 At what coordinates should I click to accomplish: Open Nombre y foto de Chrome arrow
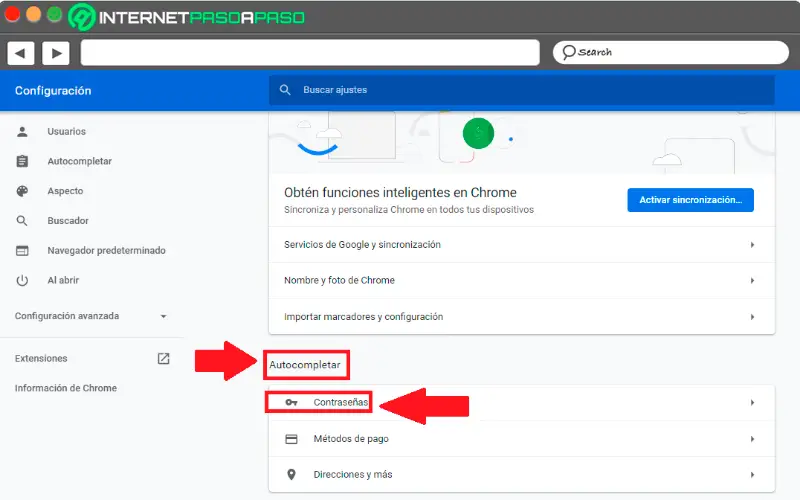753,281
